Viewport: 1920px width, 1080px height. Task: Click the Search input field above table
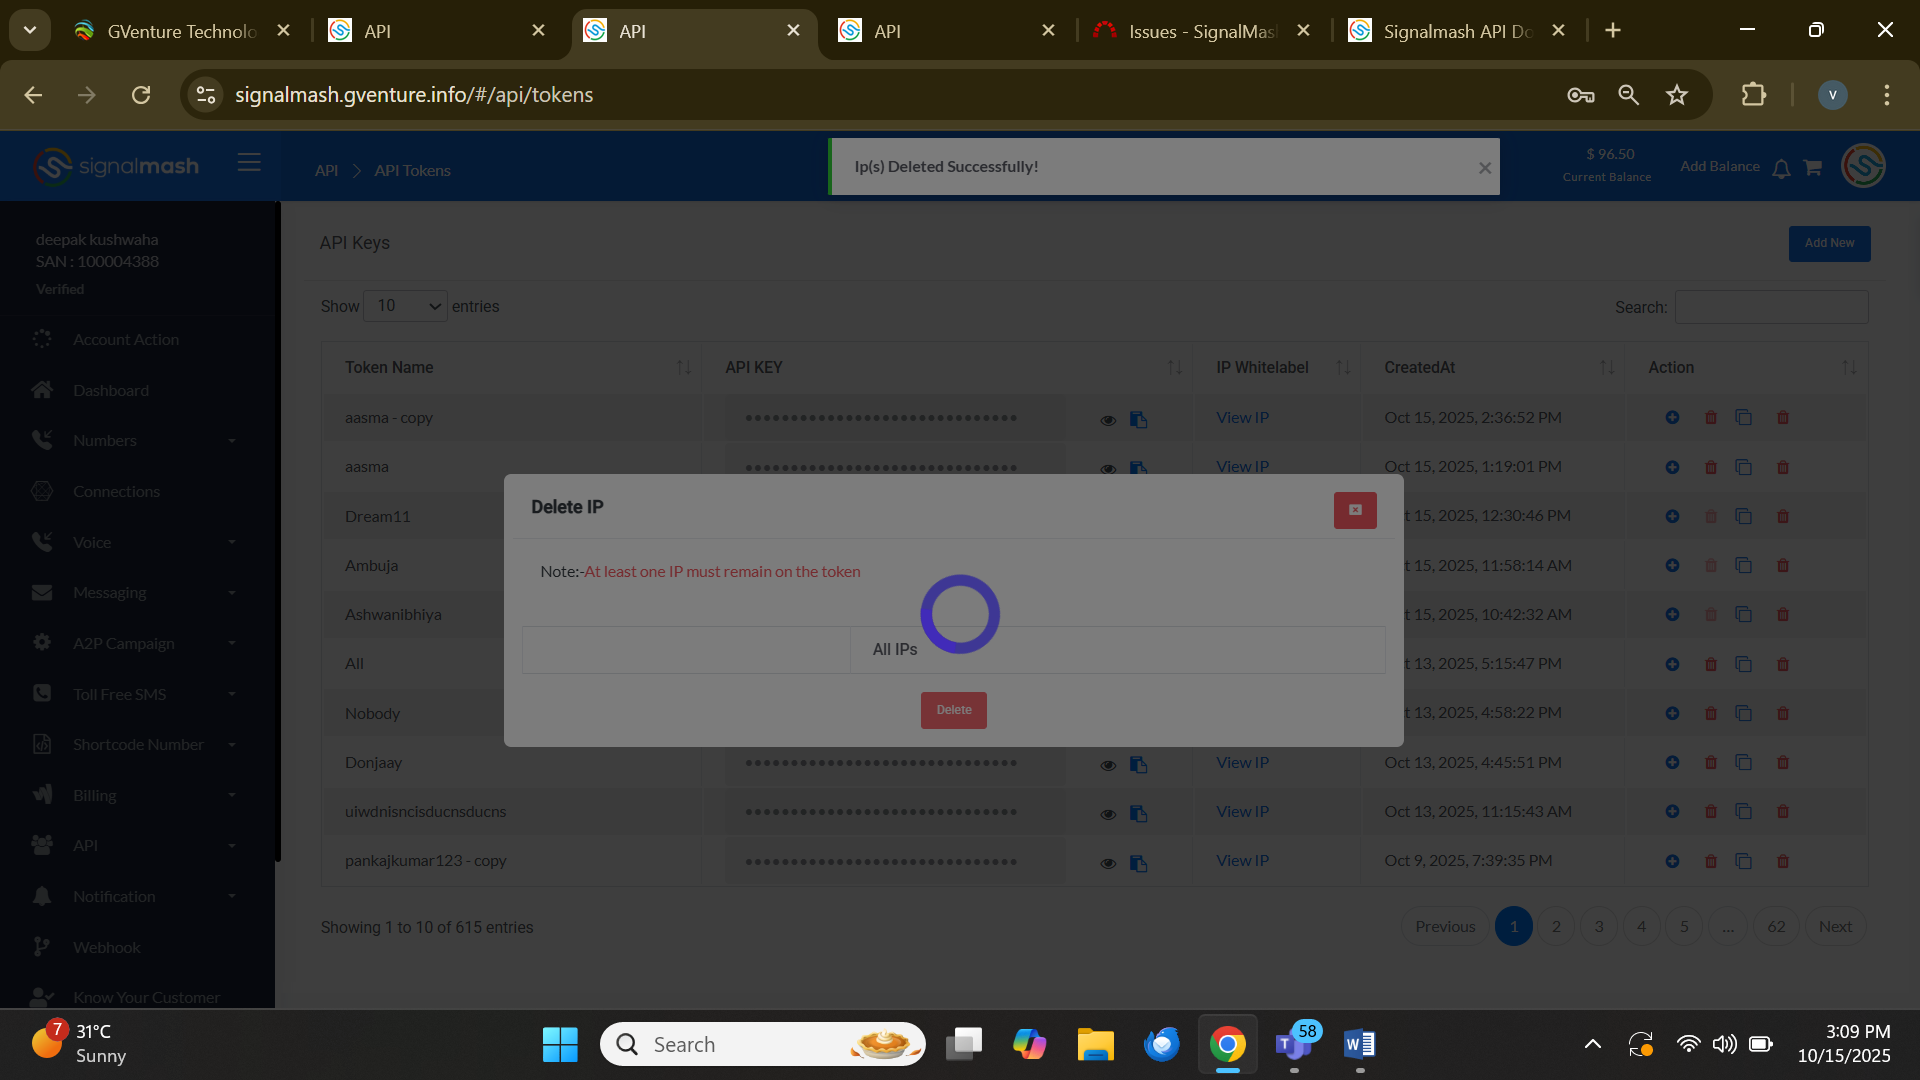click(x=1771, y=307)
